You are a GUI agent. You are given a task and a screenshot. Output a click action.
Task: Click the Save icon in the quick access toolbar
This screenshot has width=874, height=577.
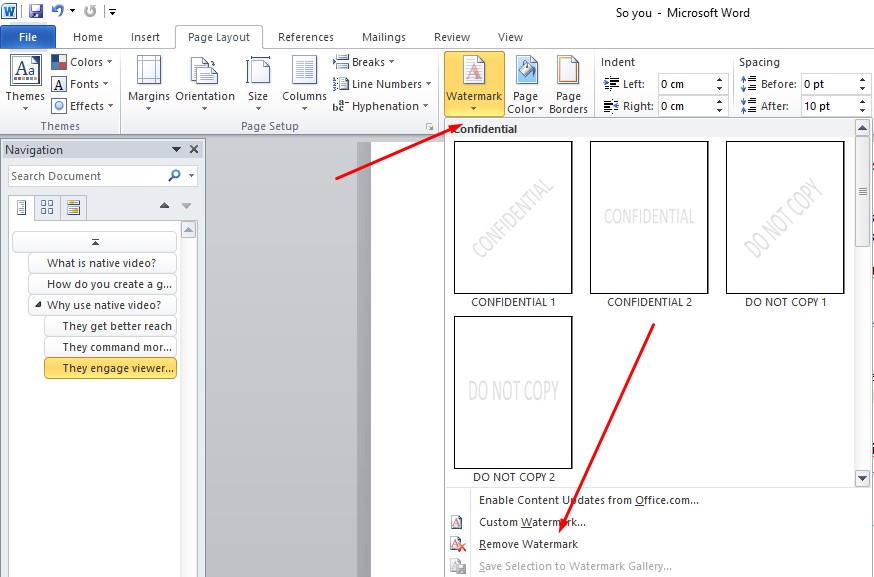coord(36,12)
